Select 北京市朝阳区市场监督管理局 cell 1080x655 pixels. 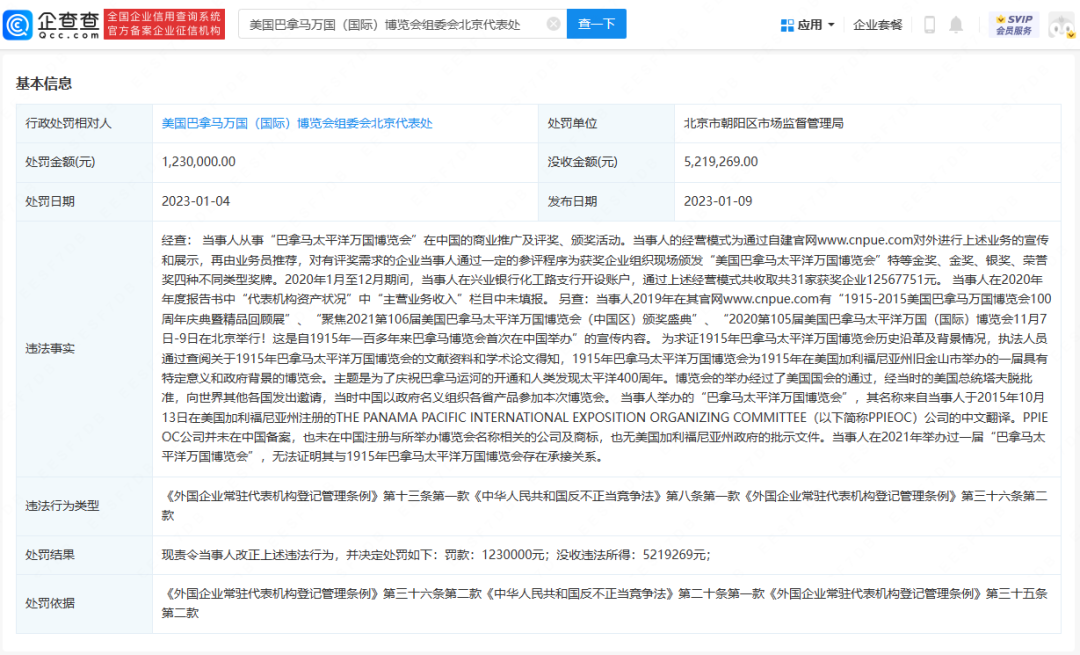[x=763, y=123]
